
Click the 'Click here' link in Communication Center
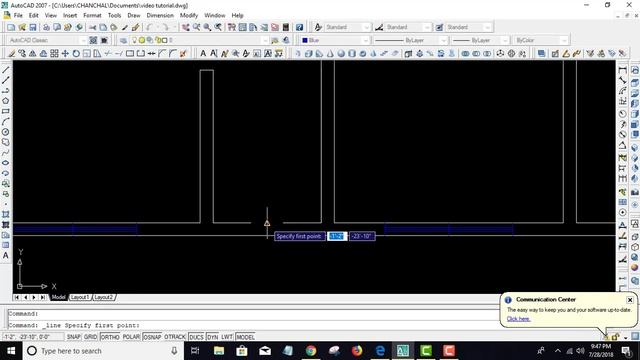pos(518,319)
